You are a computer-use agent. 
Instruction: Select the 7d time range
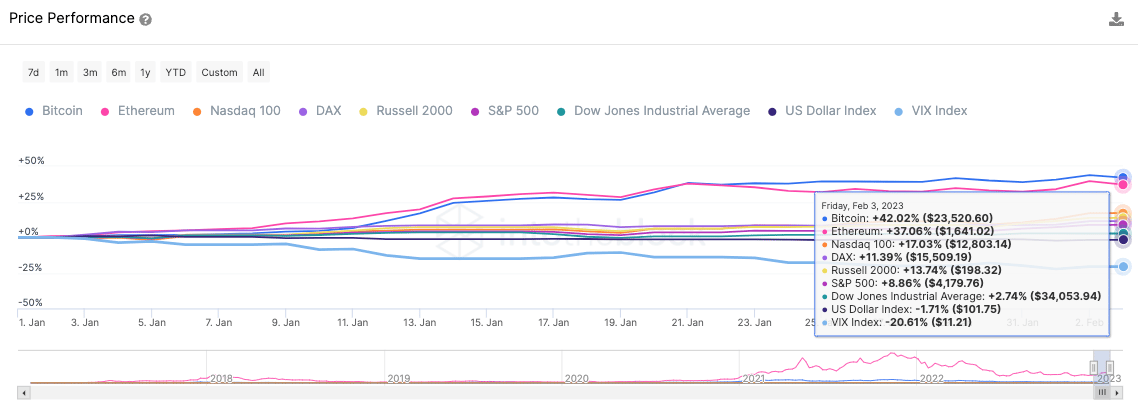pyautogui.click(x=34, y=72)
